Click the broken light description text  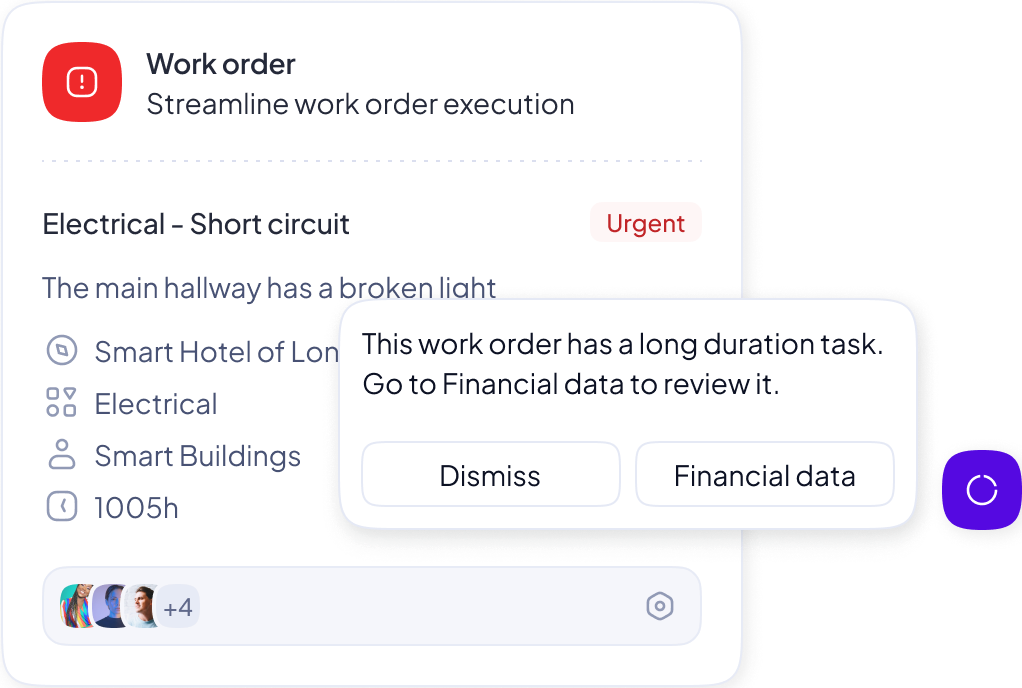[x=269, y=289]
